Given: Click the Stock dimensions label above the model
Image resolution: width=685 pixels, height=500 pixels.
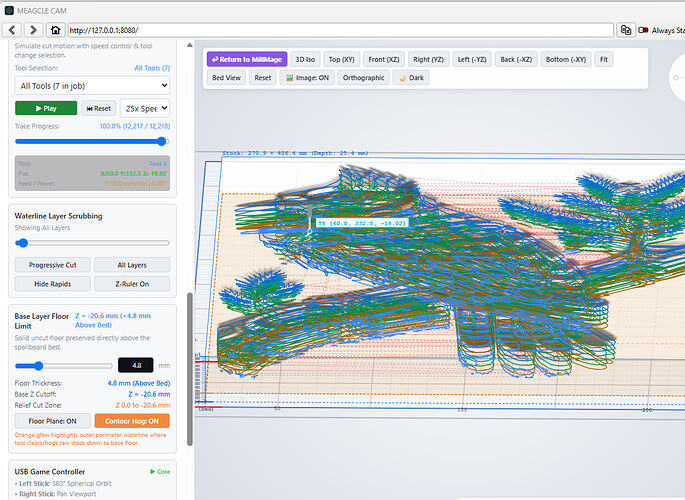Looking at the screenshot, I should tap(295, 153).
